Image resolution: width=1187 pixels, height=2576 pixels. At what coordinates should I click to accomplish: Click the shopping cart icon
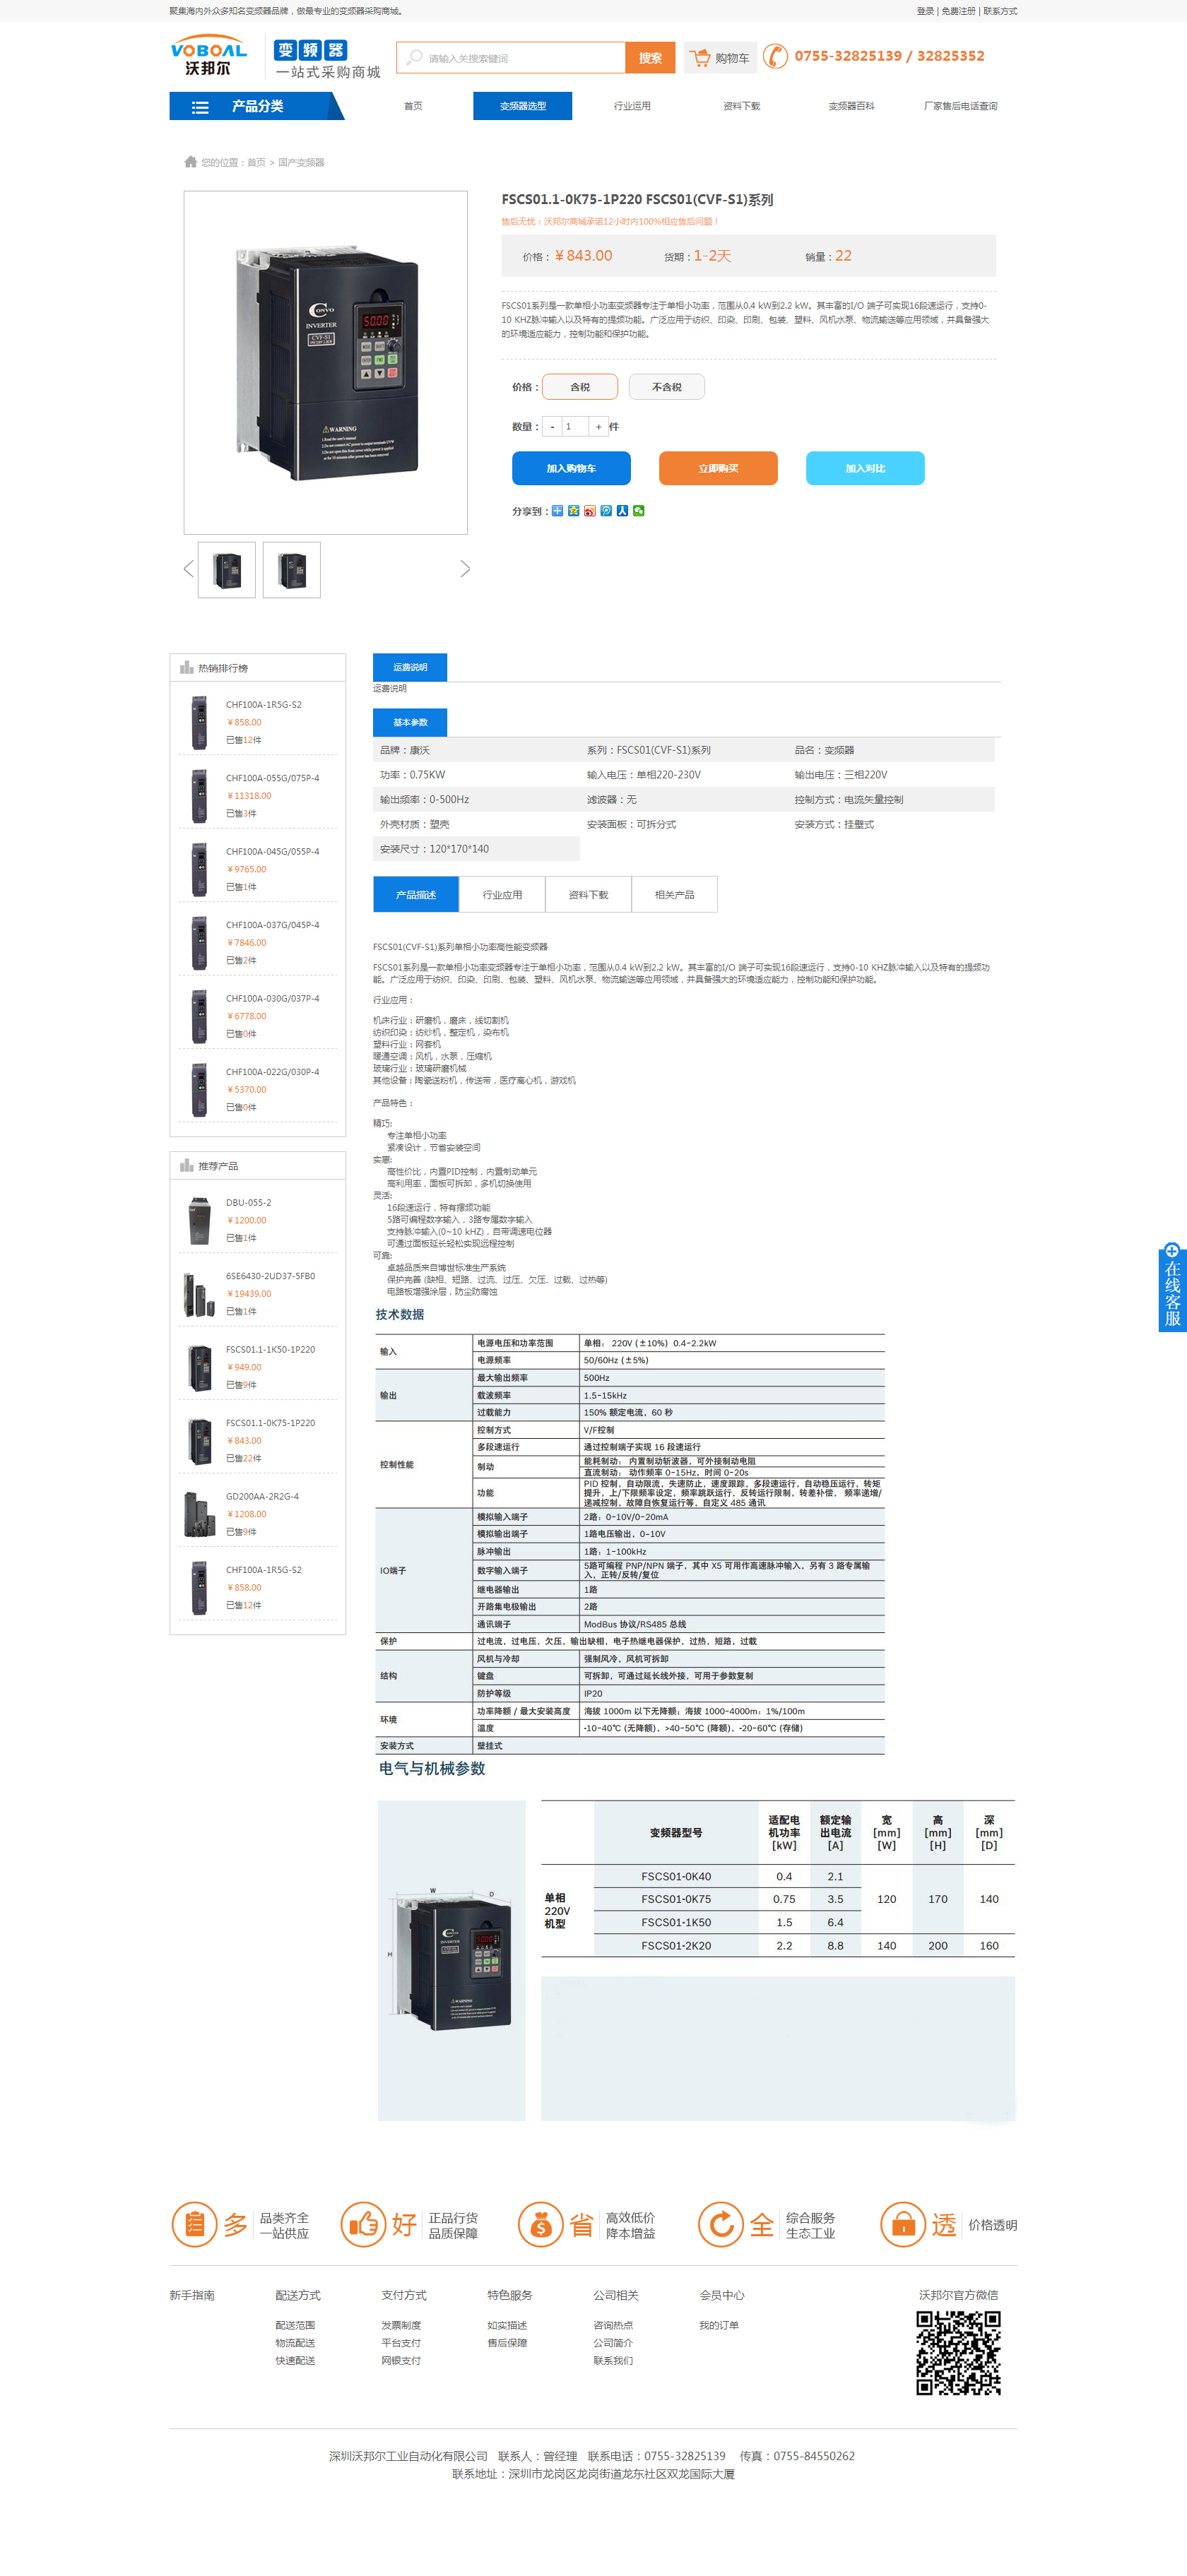(700, 58)
